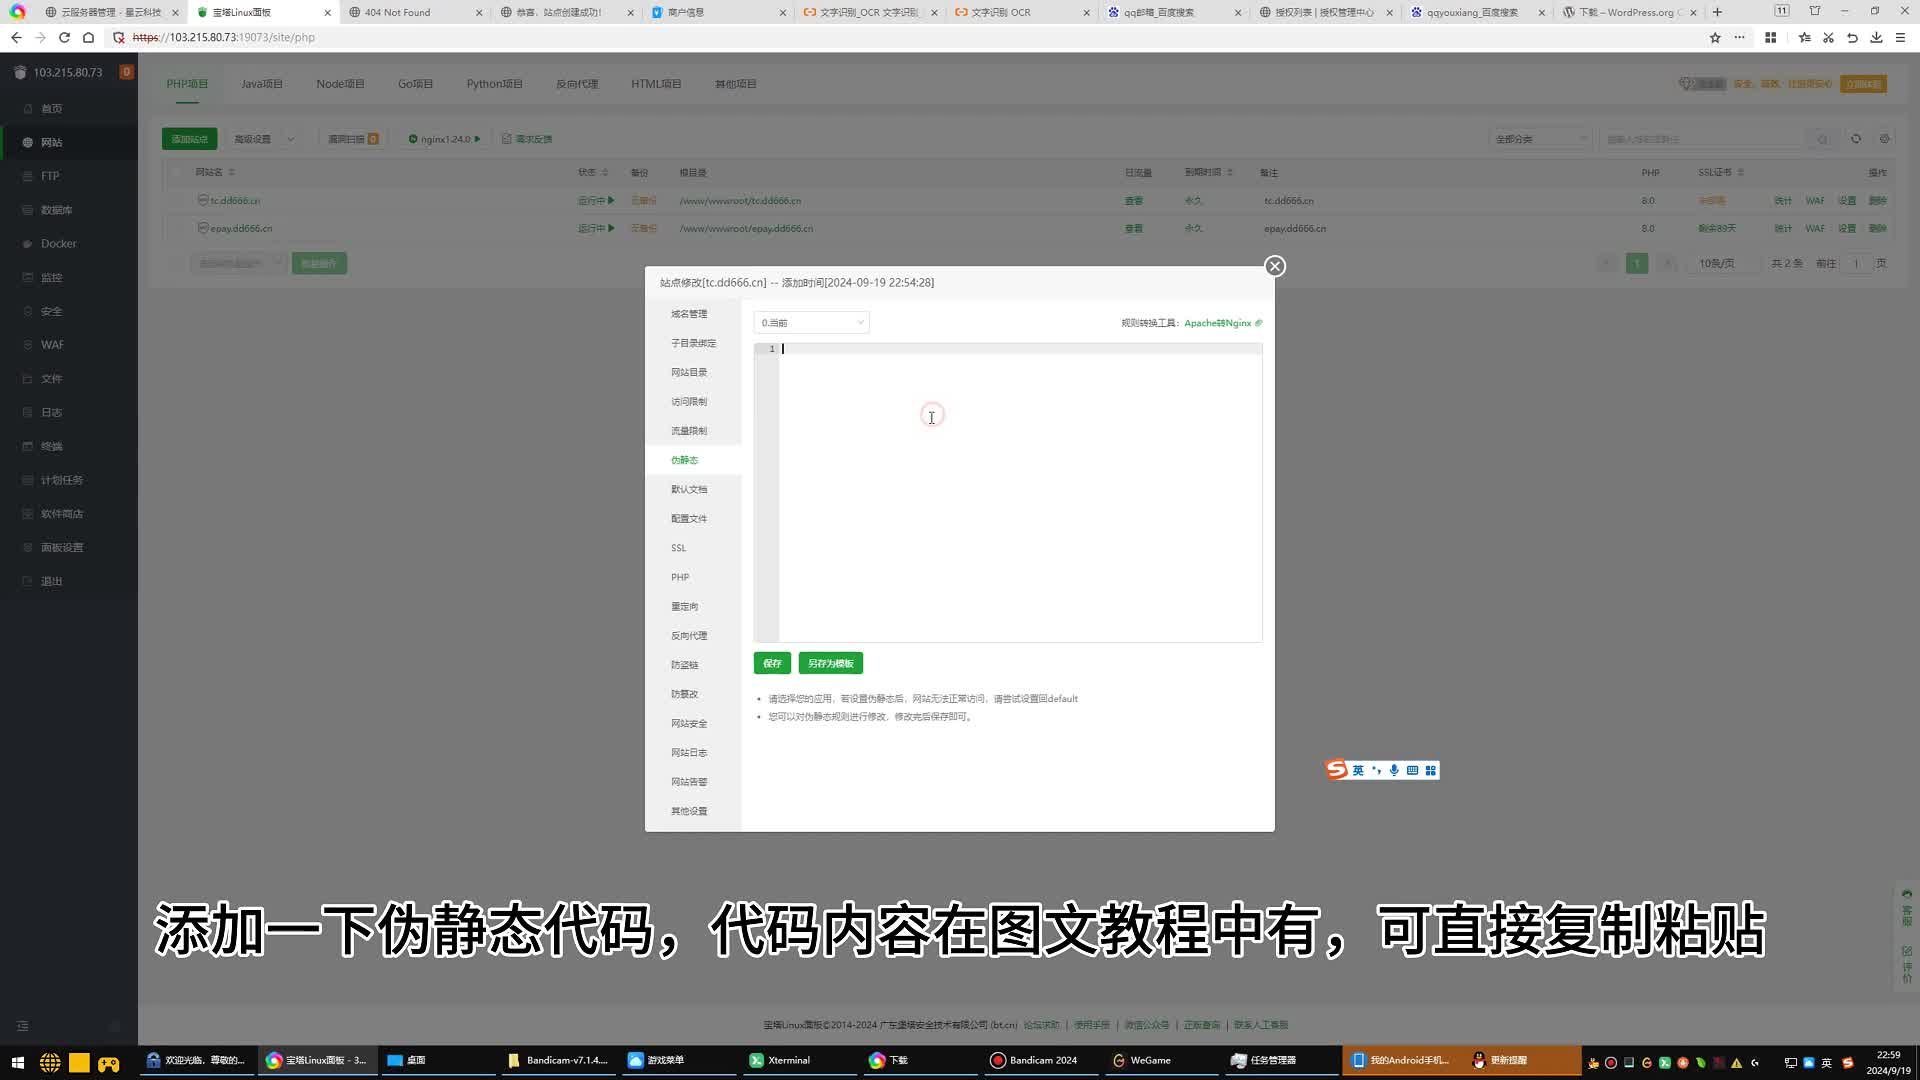The image size is (1920, 1080).
Task: Open the 计划任务 scheduled tasks sidebar item
Action: (61, 480)
